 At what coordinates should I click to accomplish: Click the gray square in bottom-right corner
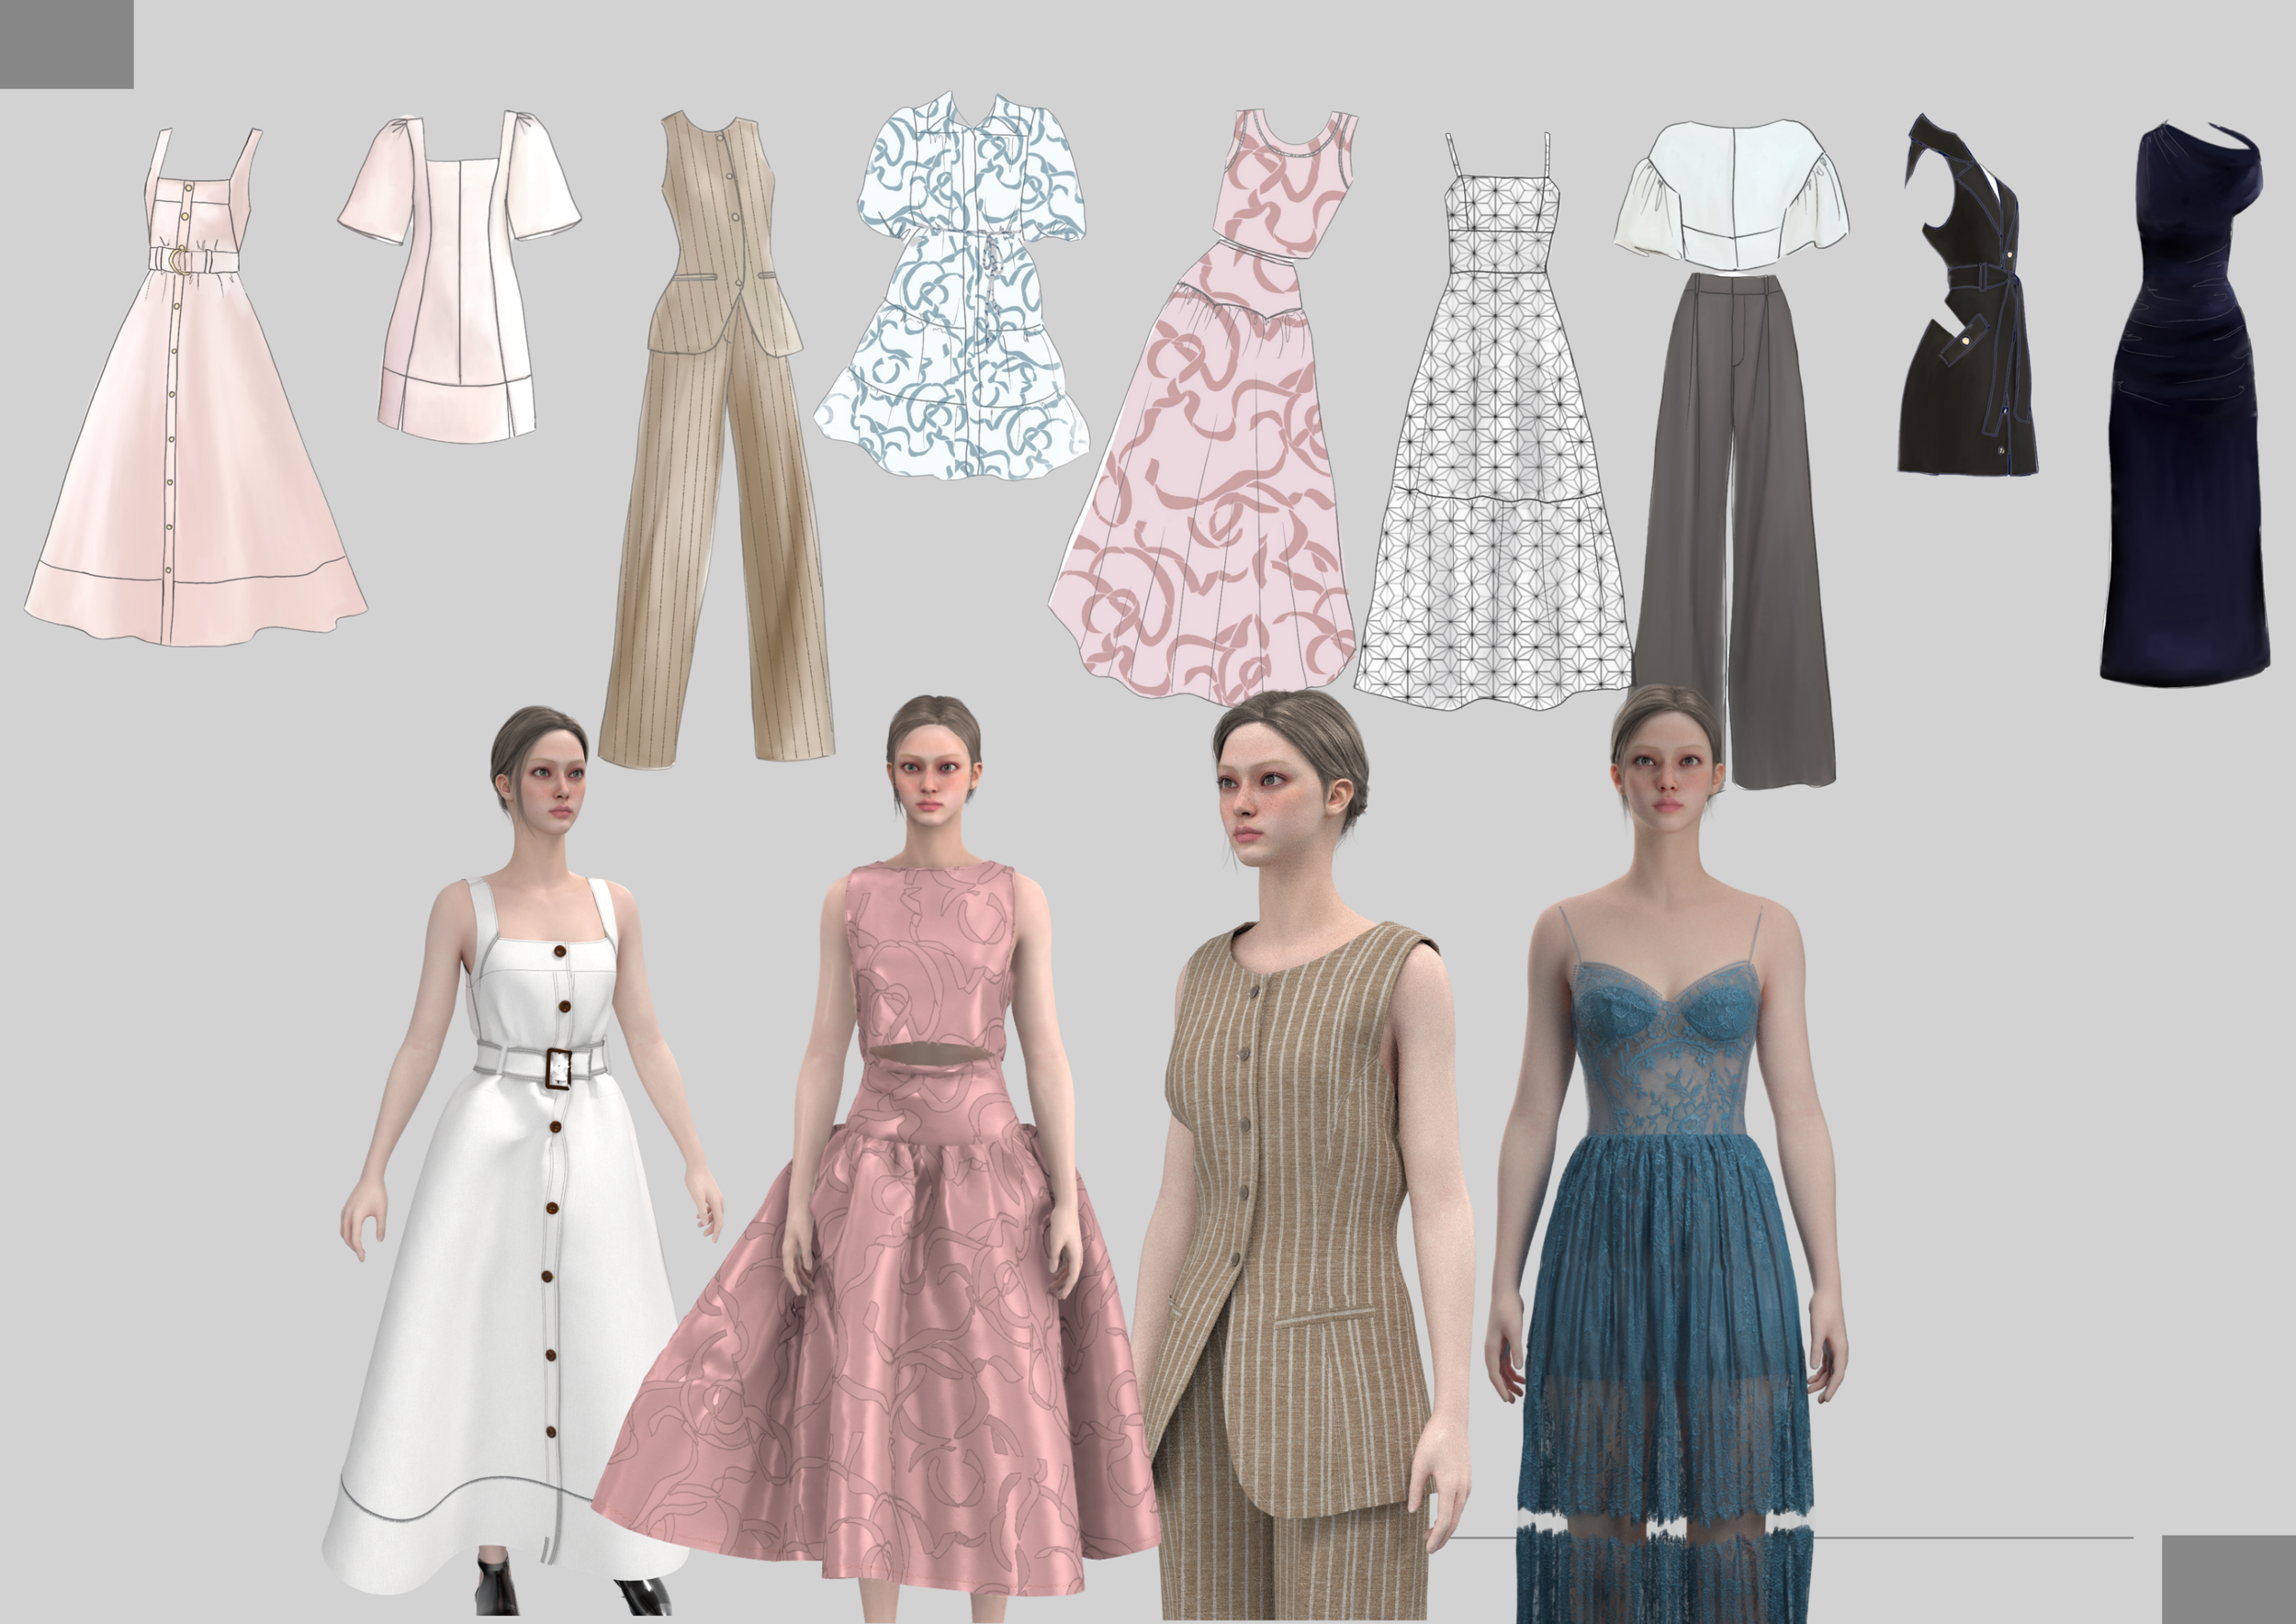click(2228, 1579)
